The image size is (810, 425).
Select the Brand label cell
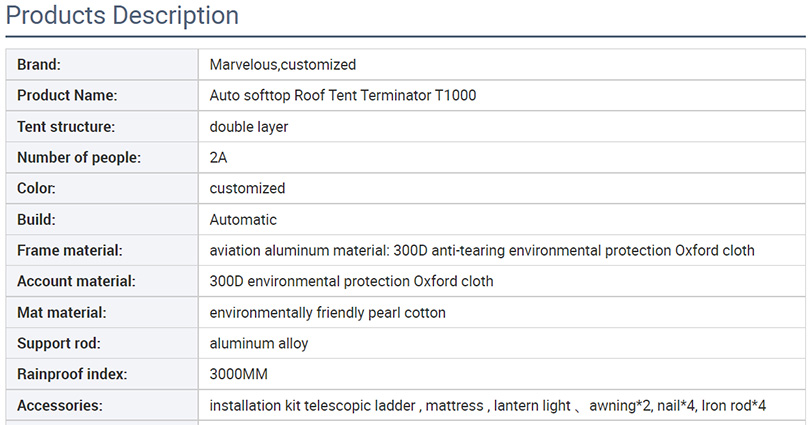102,65
